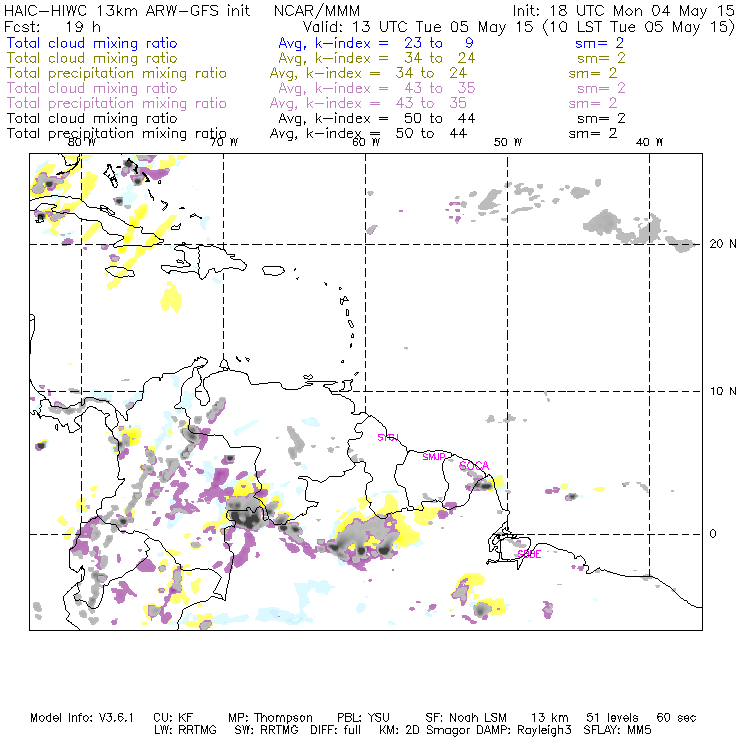Click the "SF: Noah LSM" model setting
740x740 pixels.
pos(466,718)
